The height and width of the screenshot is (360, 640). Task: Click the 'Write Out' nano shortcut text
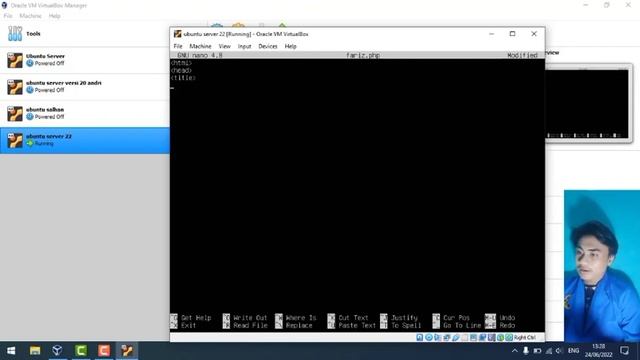(250, 318)
